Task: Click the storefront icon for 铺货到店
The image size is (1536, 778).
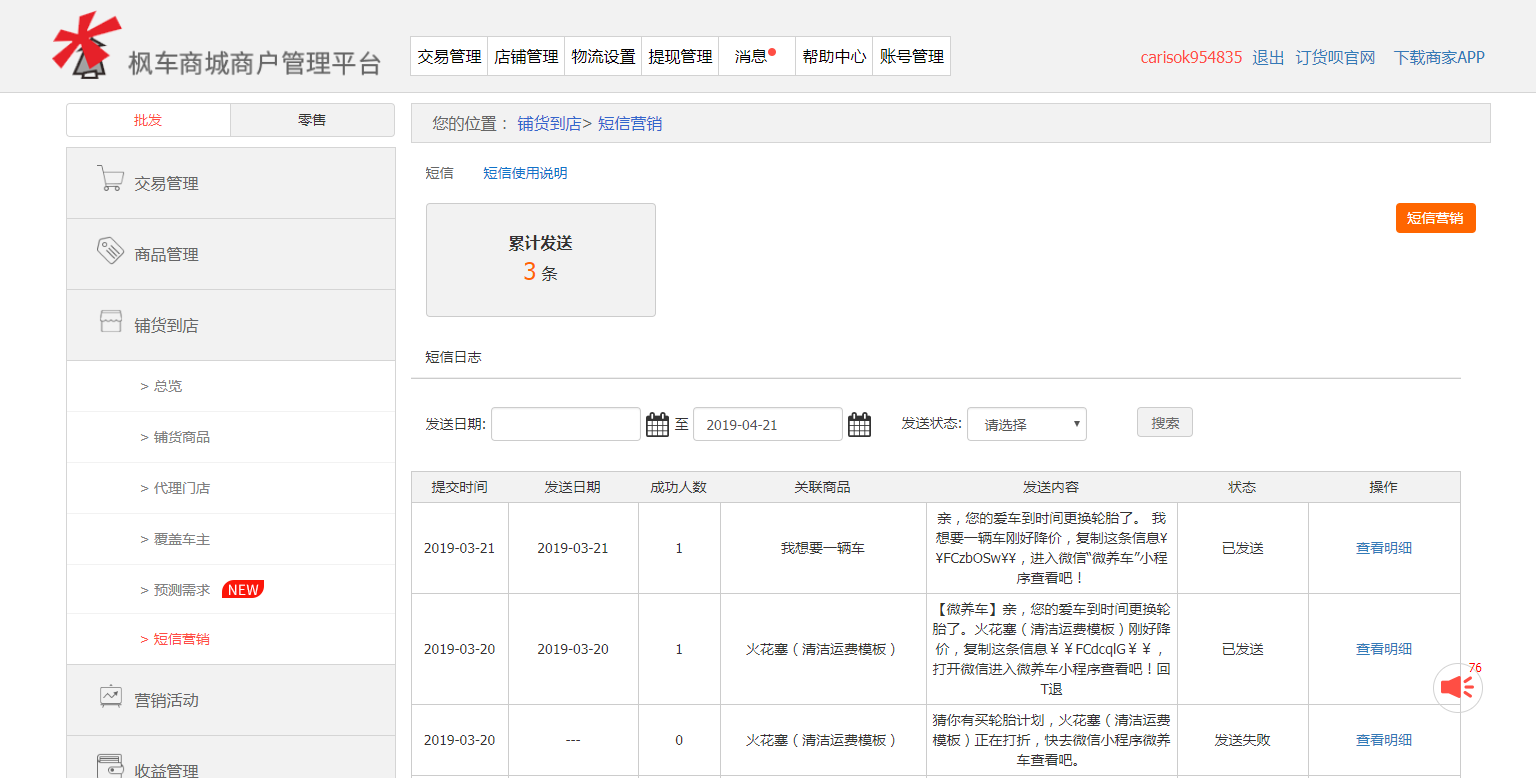Action: tap(110, 322)
